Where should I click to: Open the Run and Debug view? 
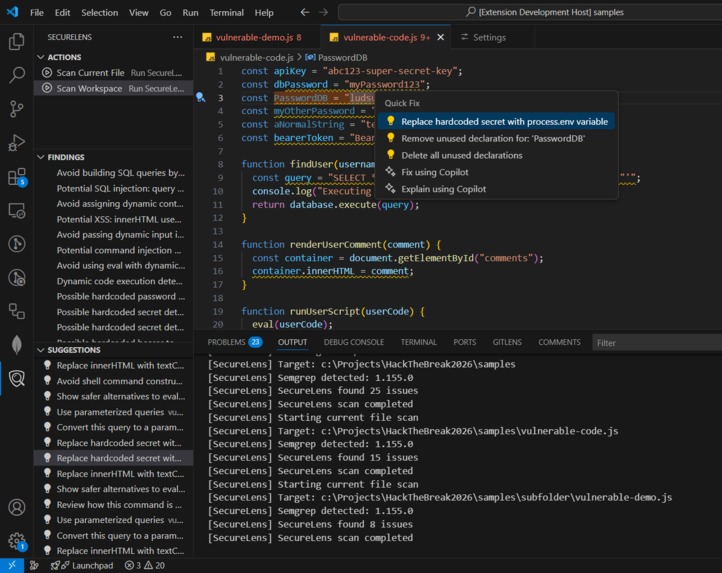coord(17,143)
